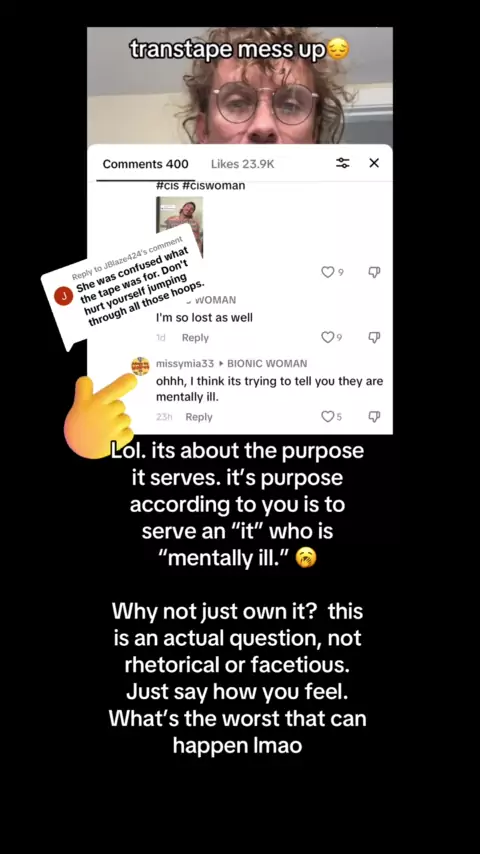Like the #cis #ciswoman comment

point(327,272)
